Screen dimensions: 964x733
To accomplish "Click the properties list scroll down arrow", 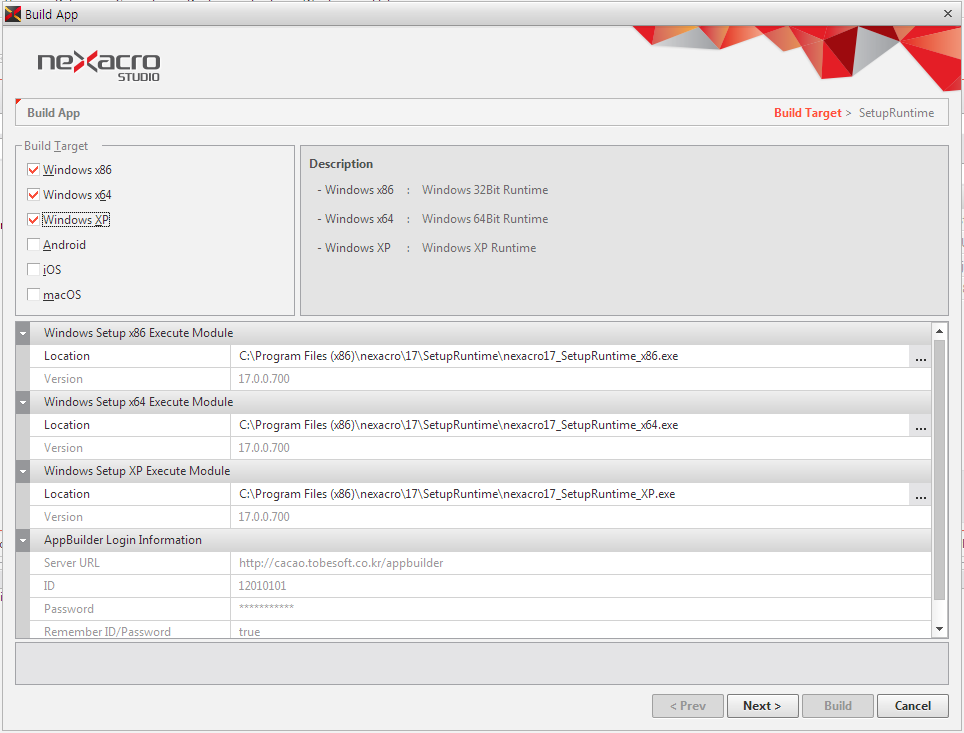I will [x=939, y=628].
